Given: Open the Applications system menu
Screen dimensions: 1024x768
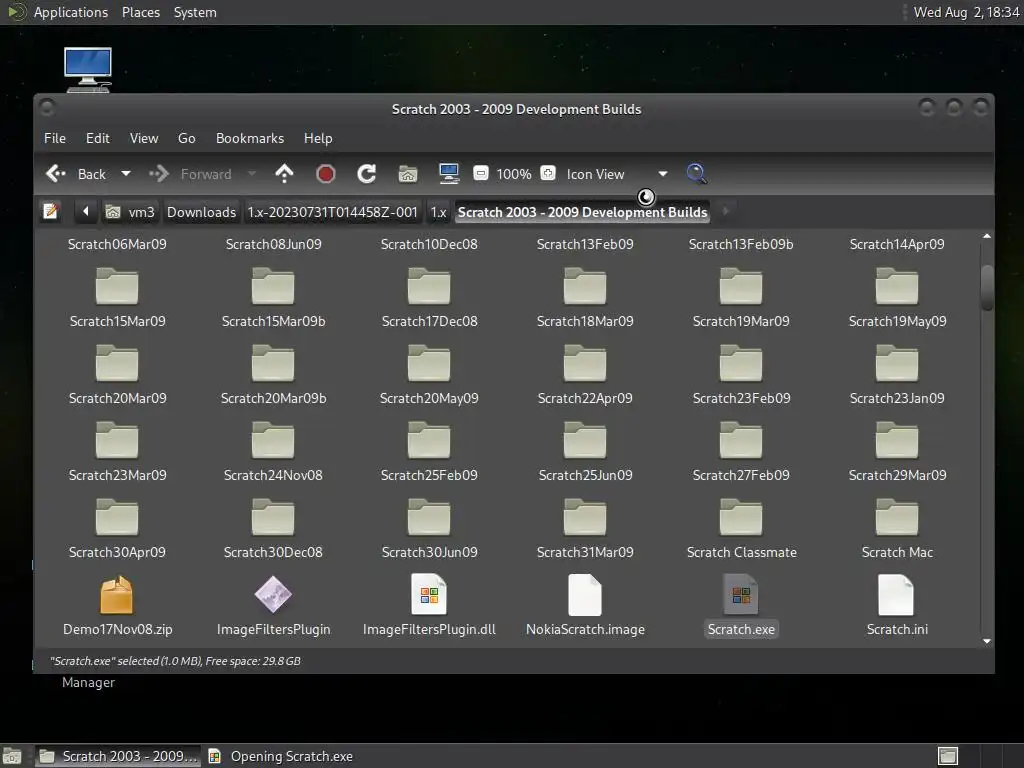Looking at the screenshot, I should (x=71, y=12).
